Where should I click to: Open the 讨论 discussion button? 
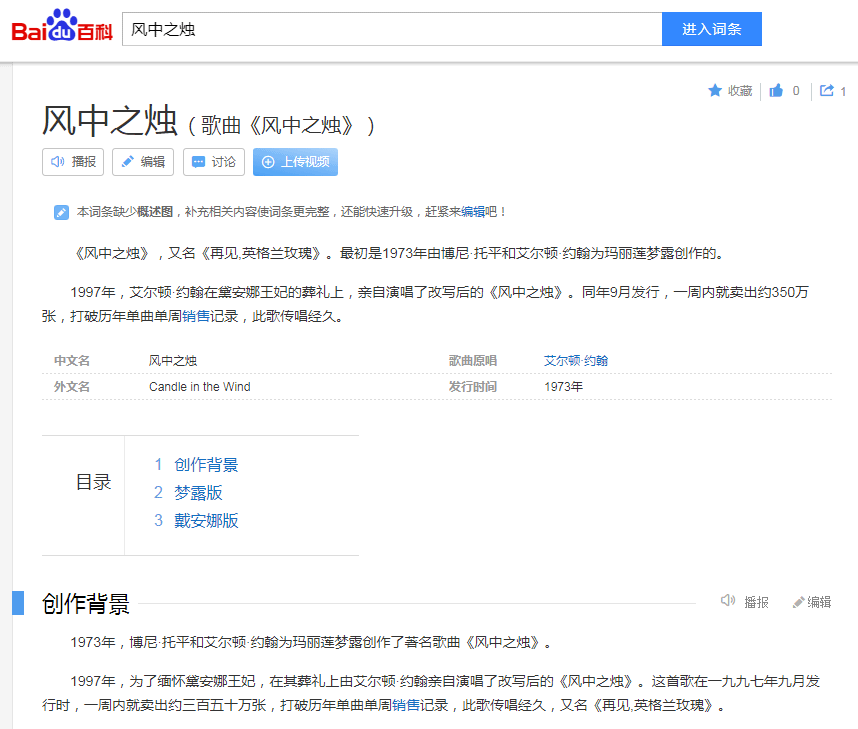click(x=213, y=162)
